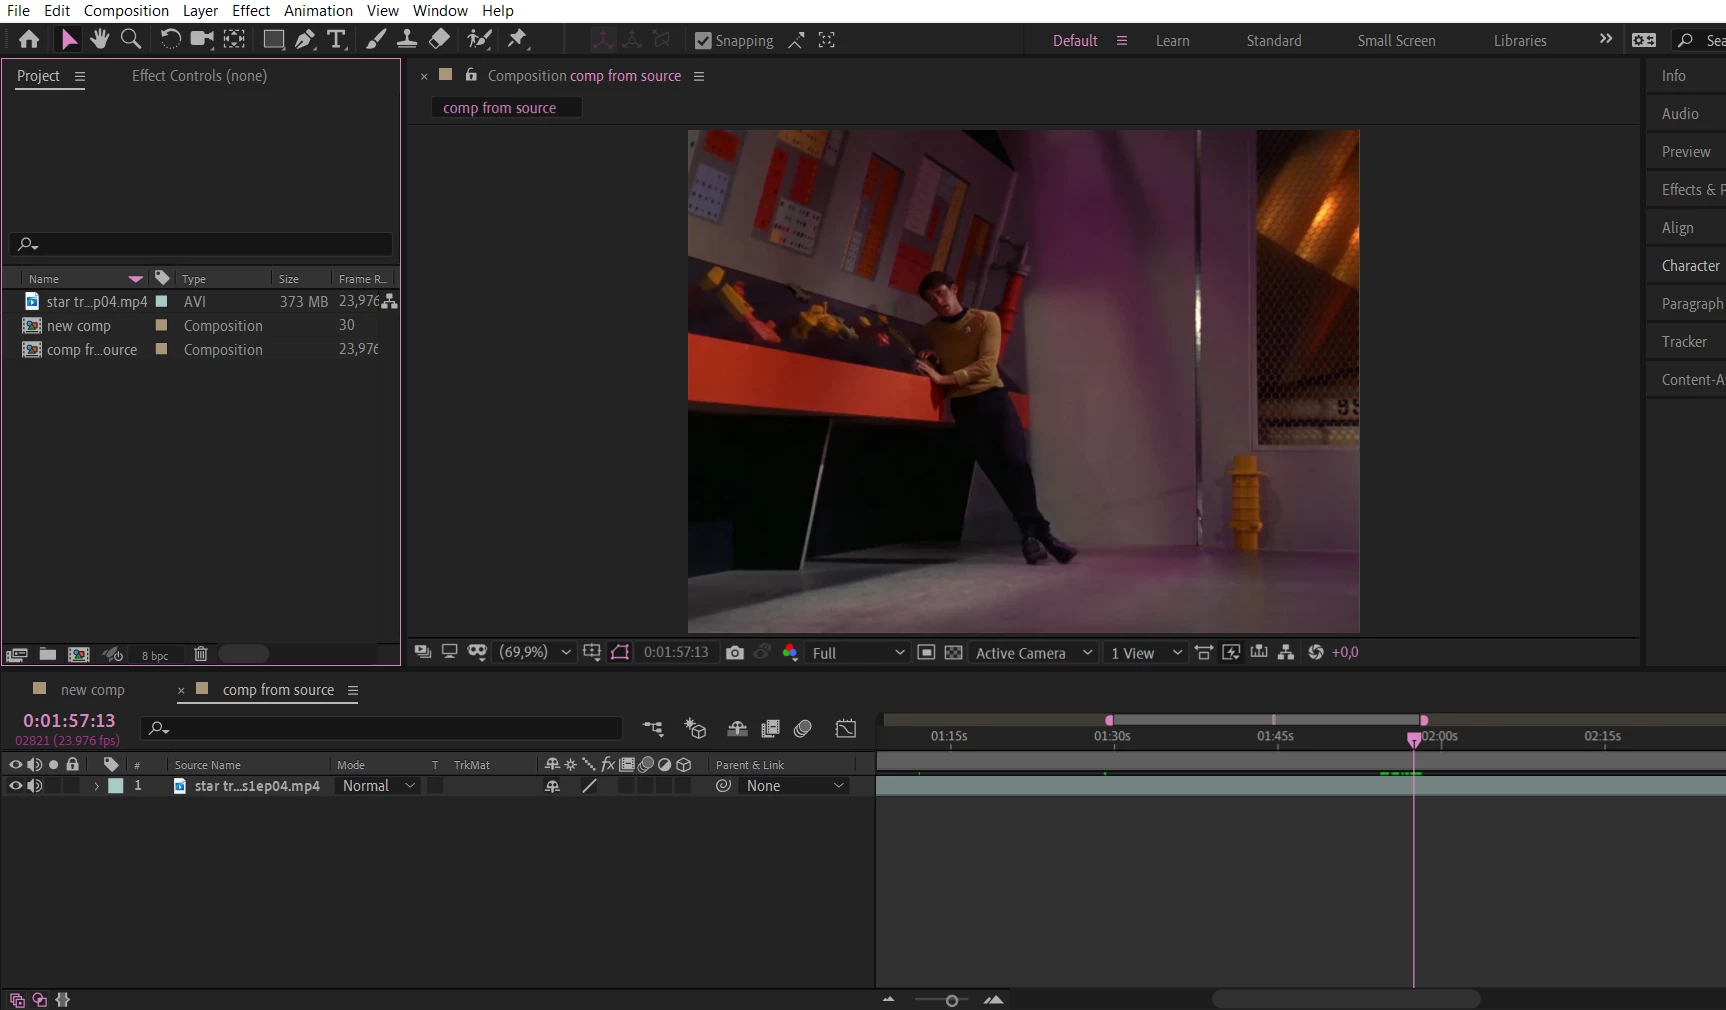Open the Composition menu

(x=126, y=10)
